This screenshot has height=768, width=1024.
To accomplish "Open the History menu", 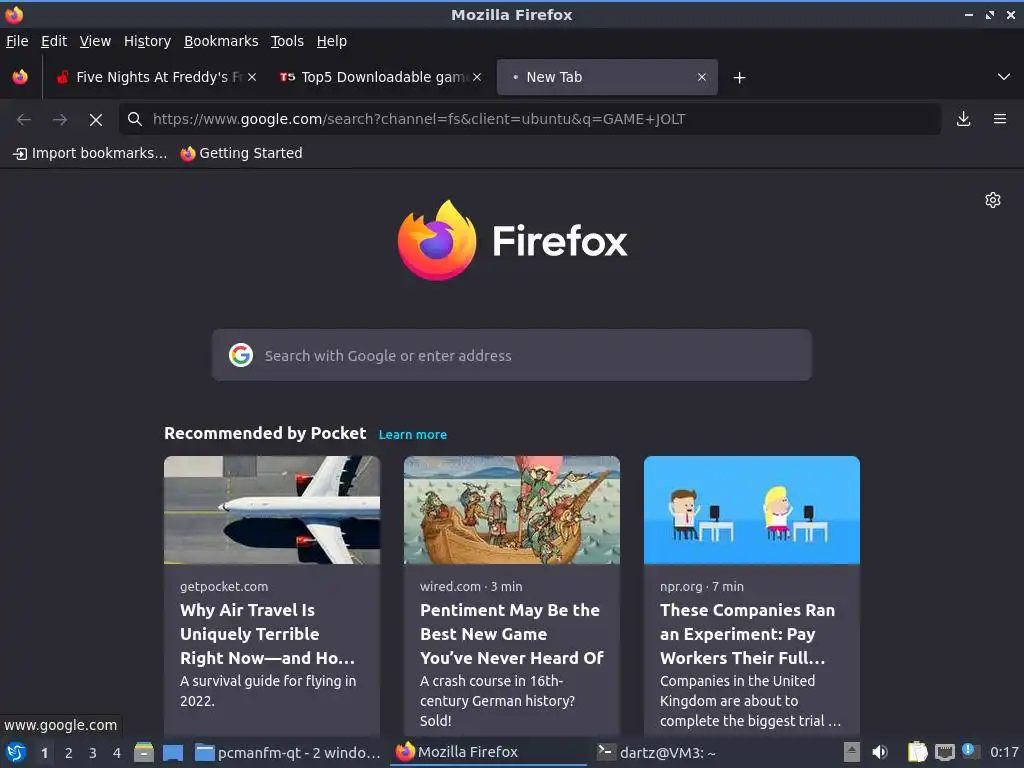I will click(x=148, y=41).
